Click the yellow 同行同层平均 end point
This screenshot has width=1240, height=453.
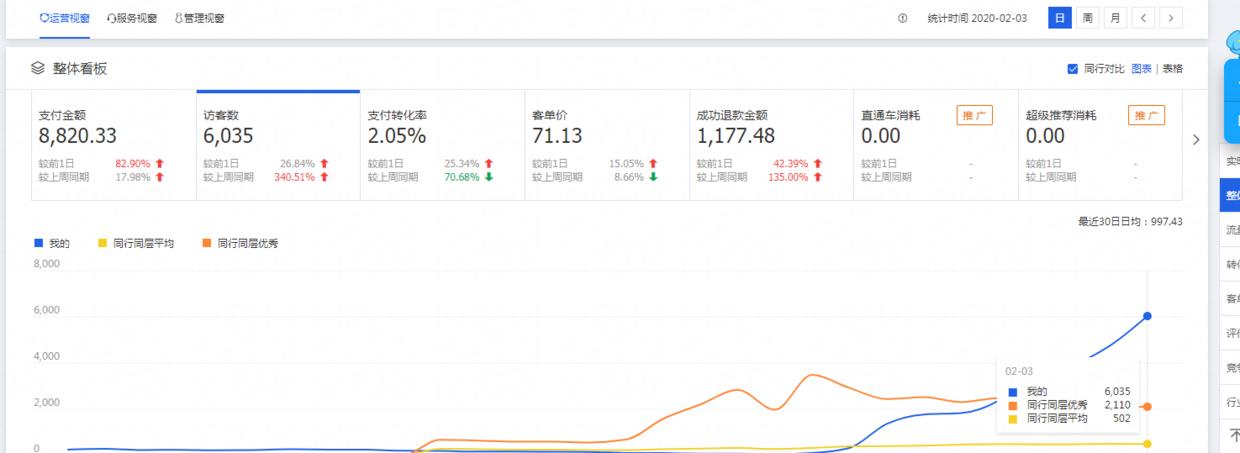1147,444
